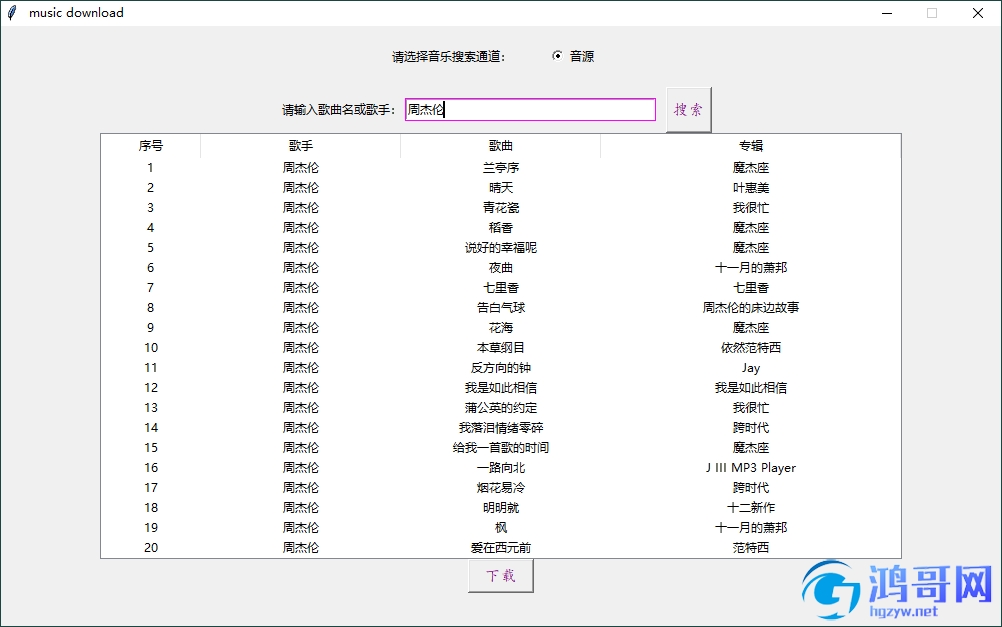Click album 范特西 in row 20

751,548
